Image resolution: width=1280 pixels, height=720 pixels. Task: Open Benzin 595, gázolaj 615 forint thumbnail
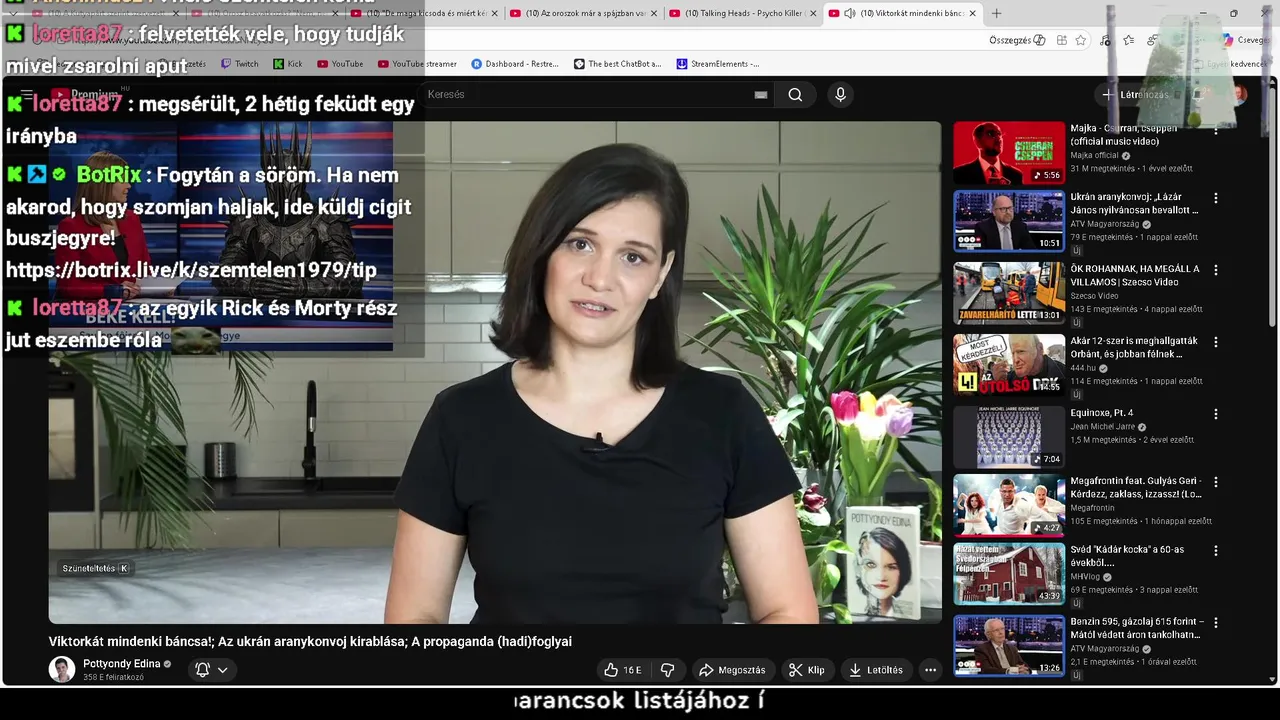pos(1009,647)
